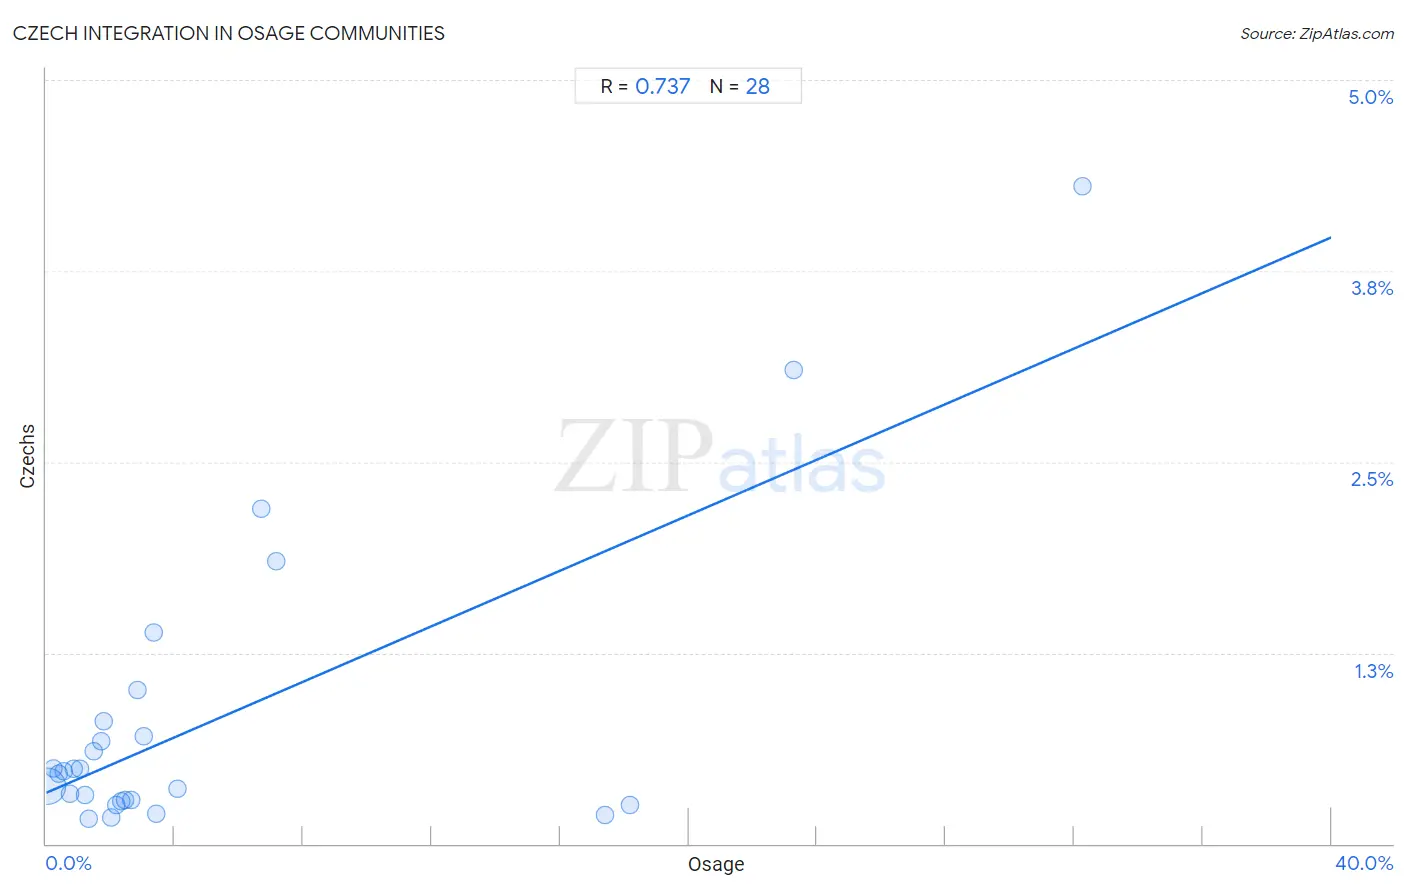Click the highest data point near 4.4% Czechs
The height and width of the screenshot is (892, 1406).
(1082, 186)
